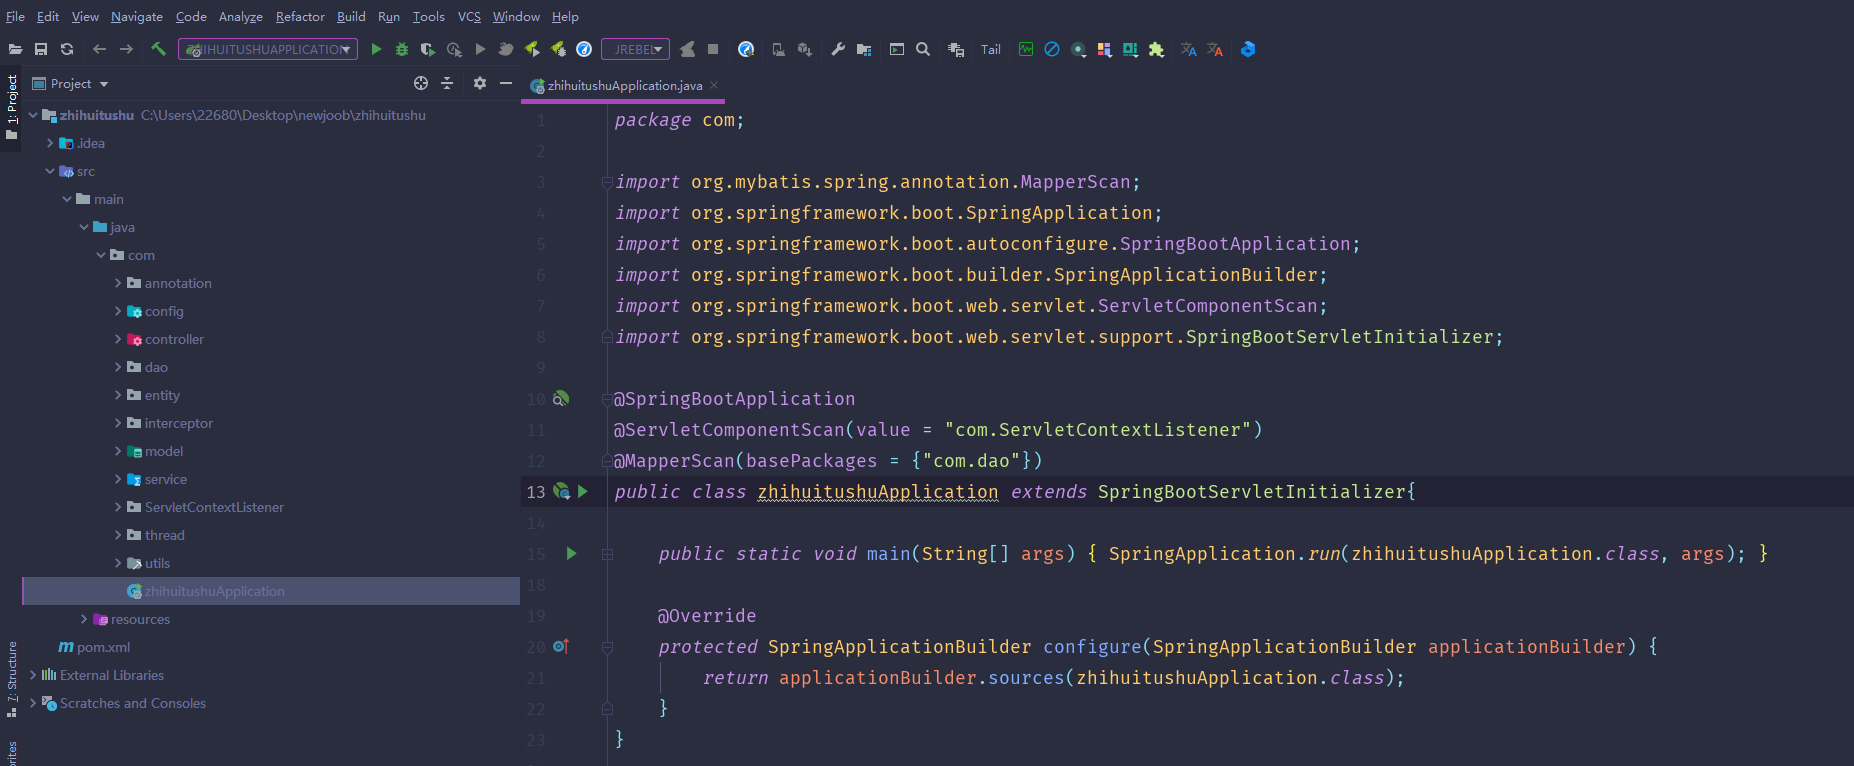Click run gutter arrow beside main method
Image resolution: width=1854 pixels, height=766 pixels.
click(x=571, y=553)
